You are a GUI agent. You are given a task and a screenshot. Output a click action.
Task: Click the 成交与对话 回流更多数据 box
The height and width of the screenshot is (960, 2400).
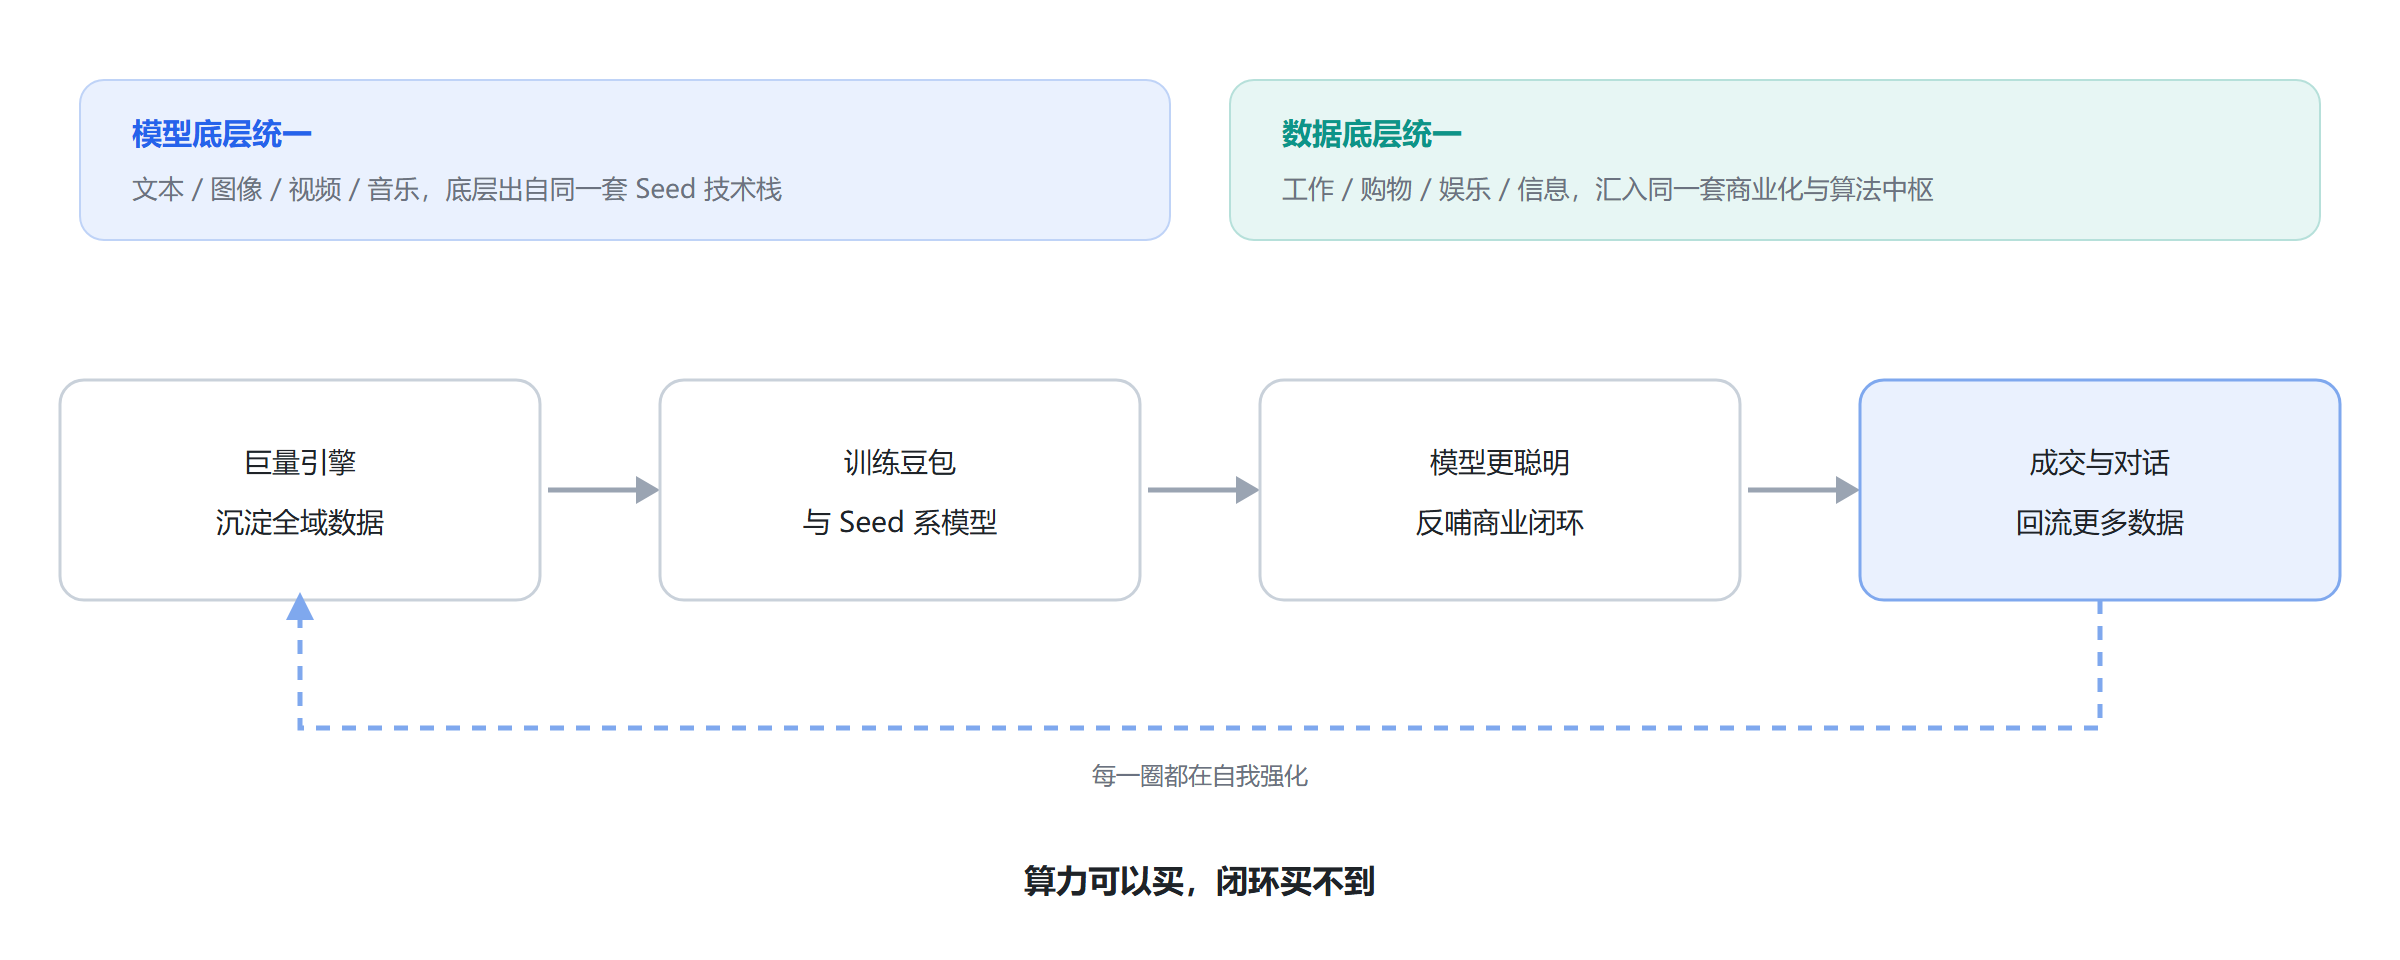tap(2100, 490)
